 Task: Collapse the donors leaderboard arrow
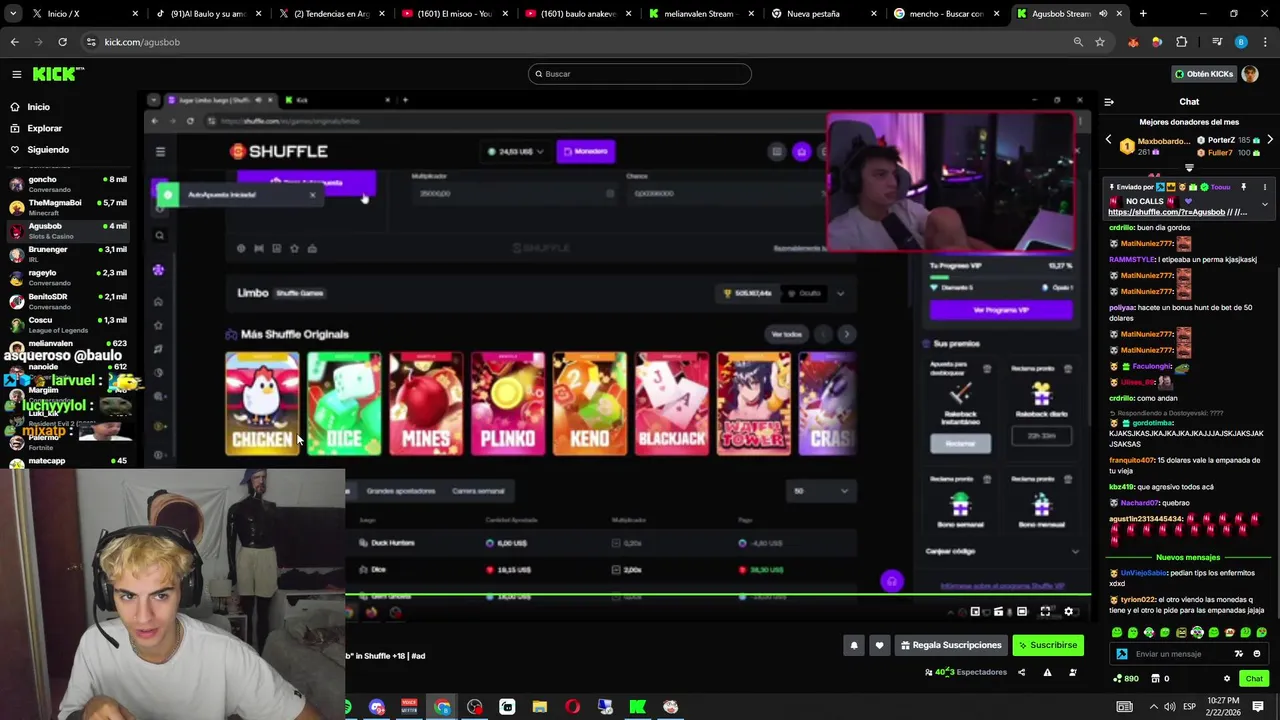click(x=1189, y=167)
